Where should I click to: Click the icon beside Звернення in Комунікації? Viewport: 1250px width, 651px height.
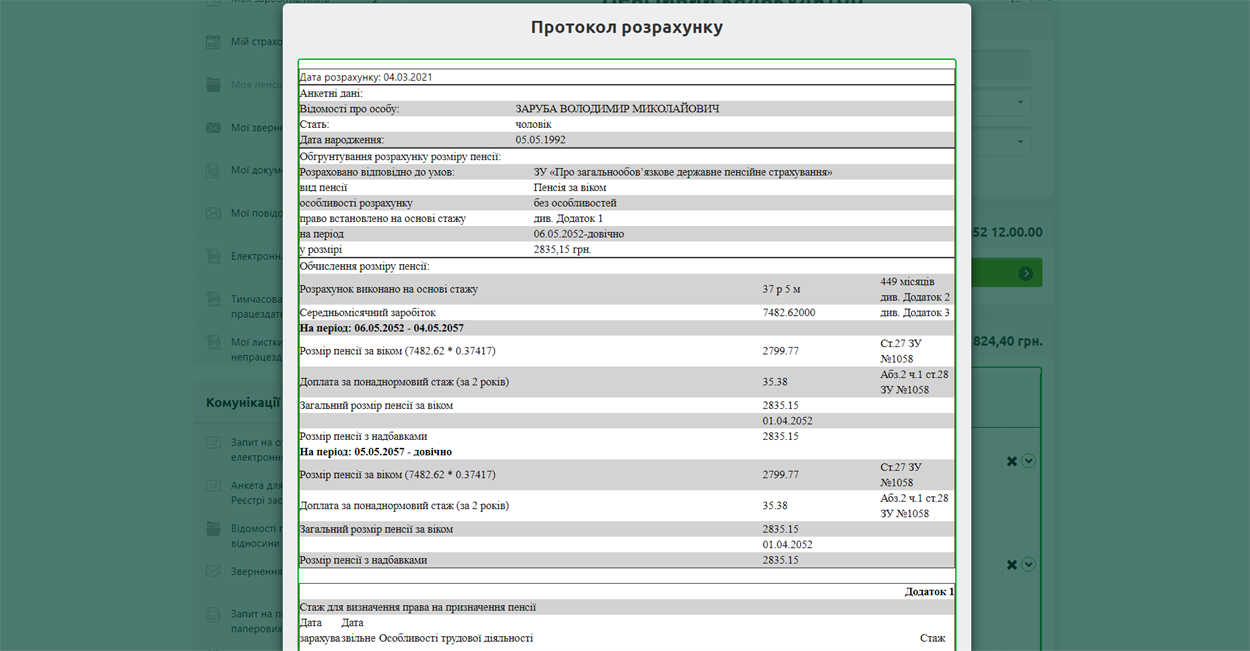point(212,571)
